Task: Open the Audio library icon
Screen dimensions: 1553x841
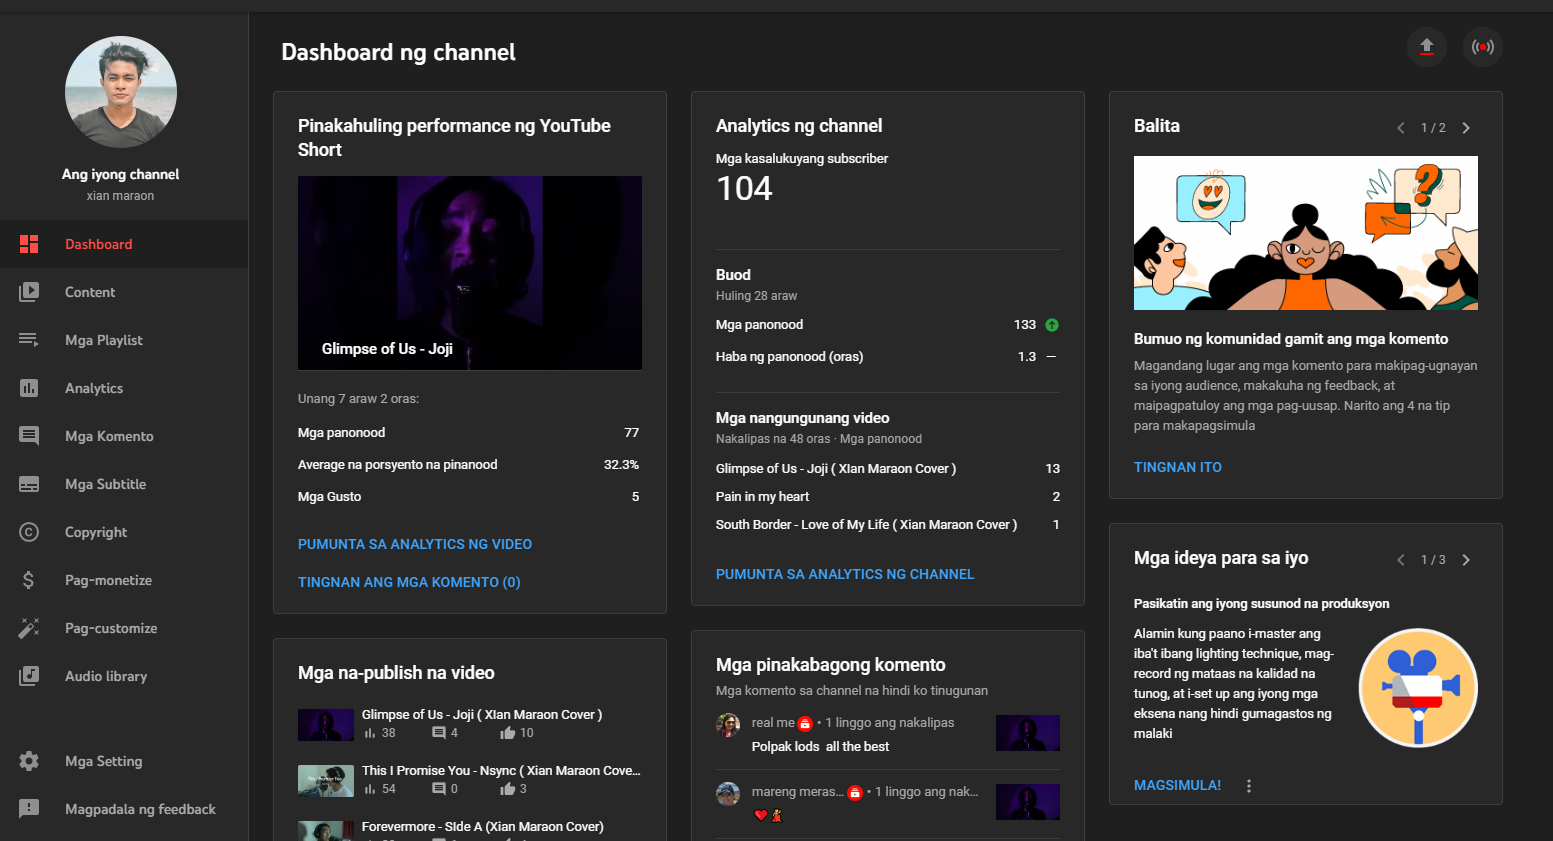Action: [x=29, y=676]
